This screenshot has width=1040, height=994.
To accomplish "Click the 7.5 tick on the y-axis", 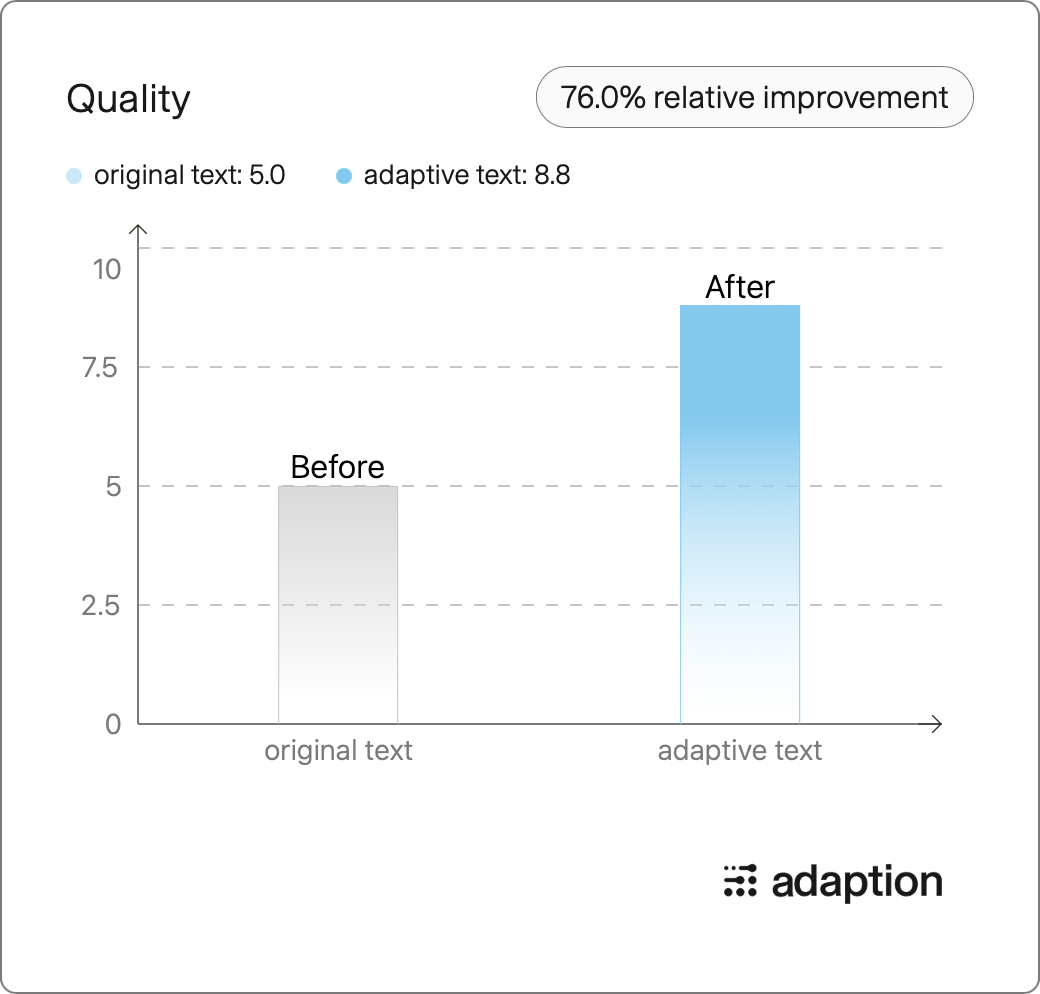I will pos(99,368).
